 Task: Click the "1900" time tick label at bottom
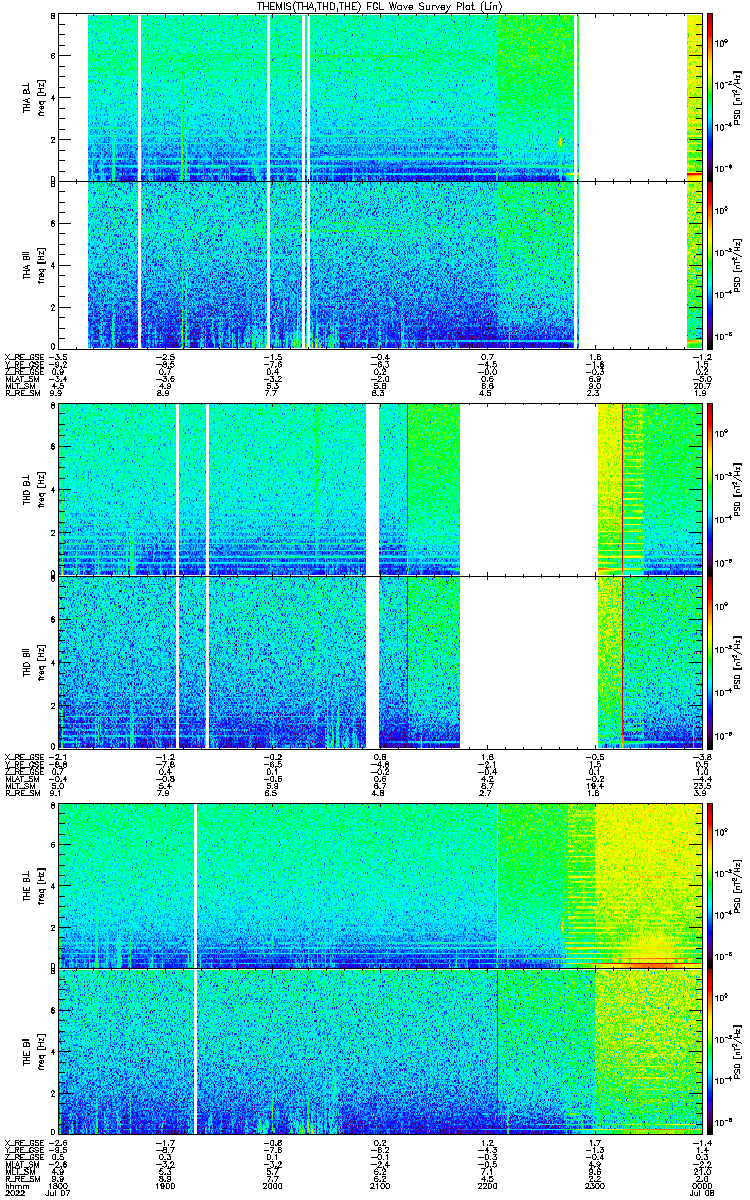pos(166,1186)
